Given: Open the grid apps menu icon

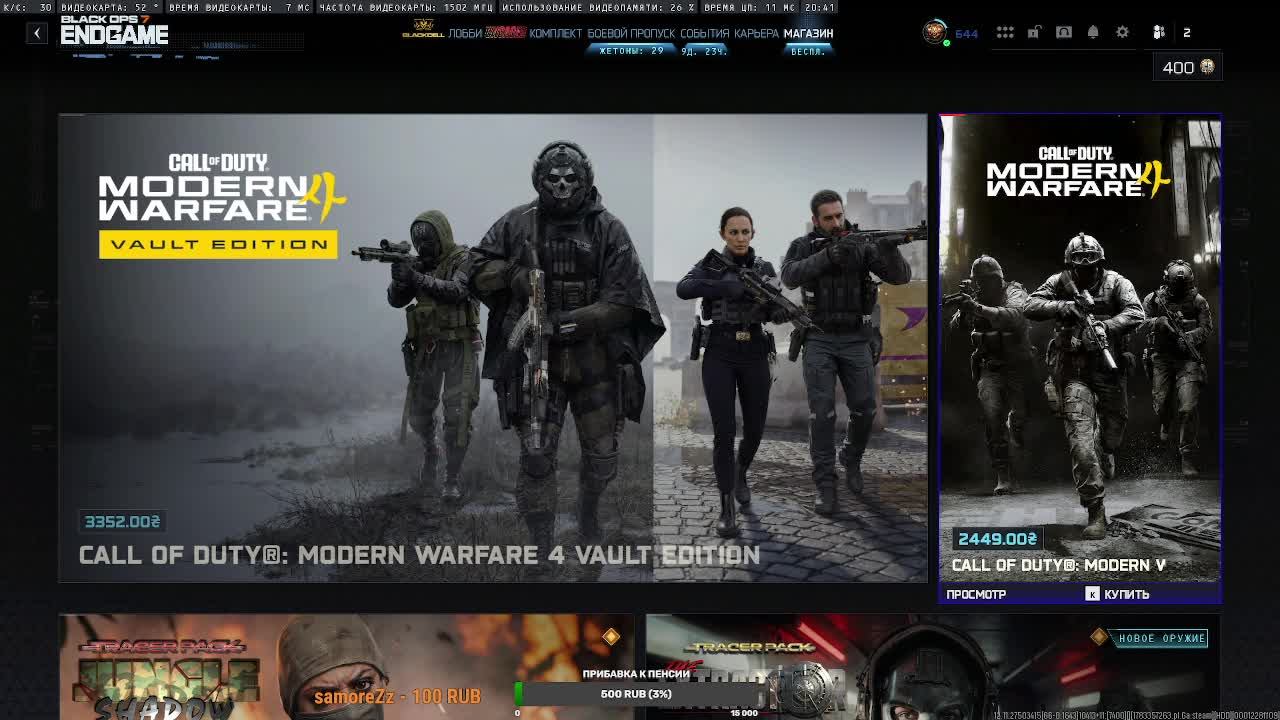Looking at the screenshot, I should [x=1005, y=33].
